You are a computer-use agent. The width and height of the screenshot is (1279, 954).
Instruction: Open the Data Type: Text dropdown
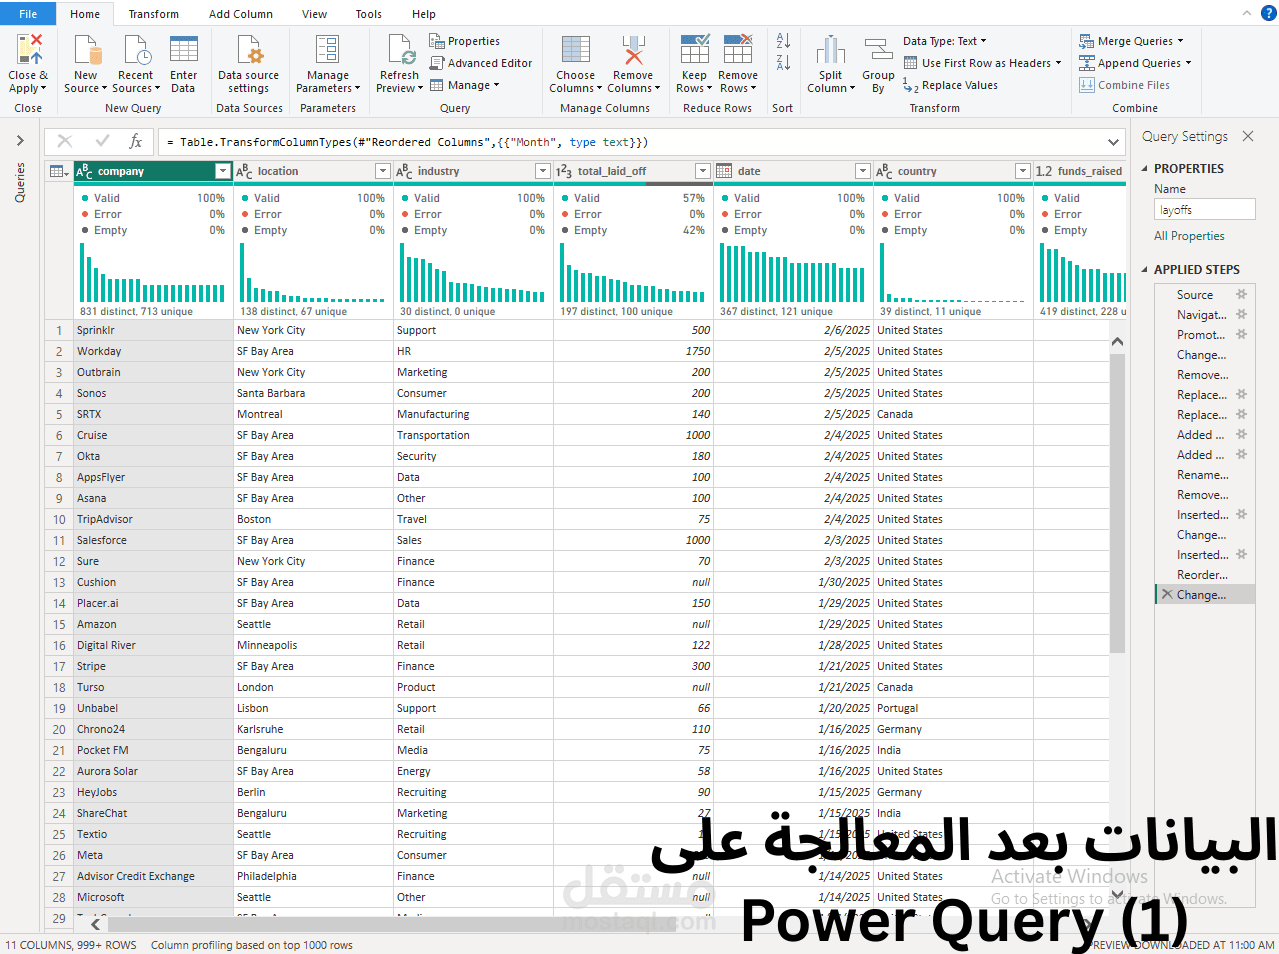pyautogui.click(x=944, y=41)
